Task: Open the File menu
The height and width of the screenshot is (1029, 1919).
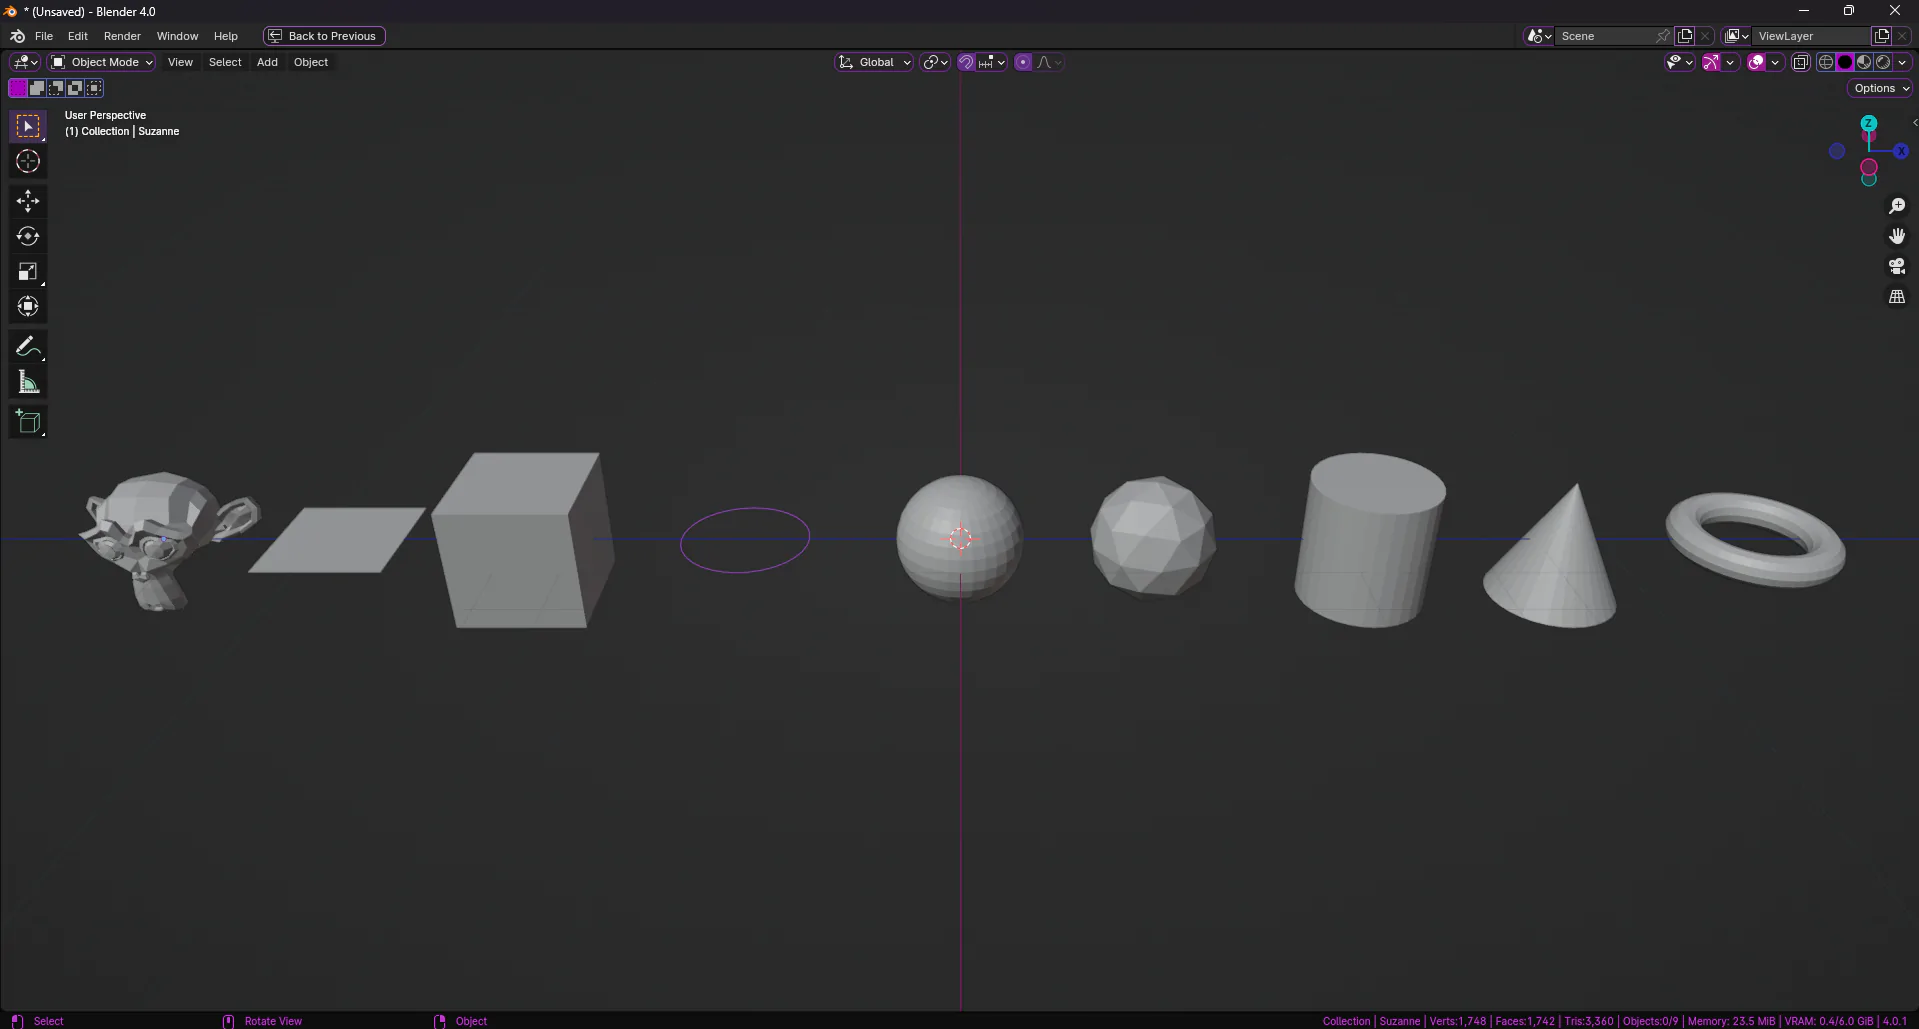Action: pyautogui.click(x=44, y=36)
